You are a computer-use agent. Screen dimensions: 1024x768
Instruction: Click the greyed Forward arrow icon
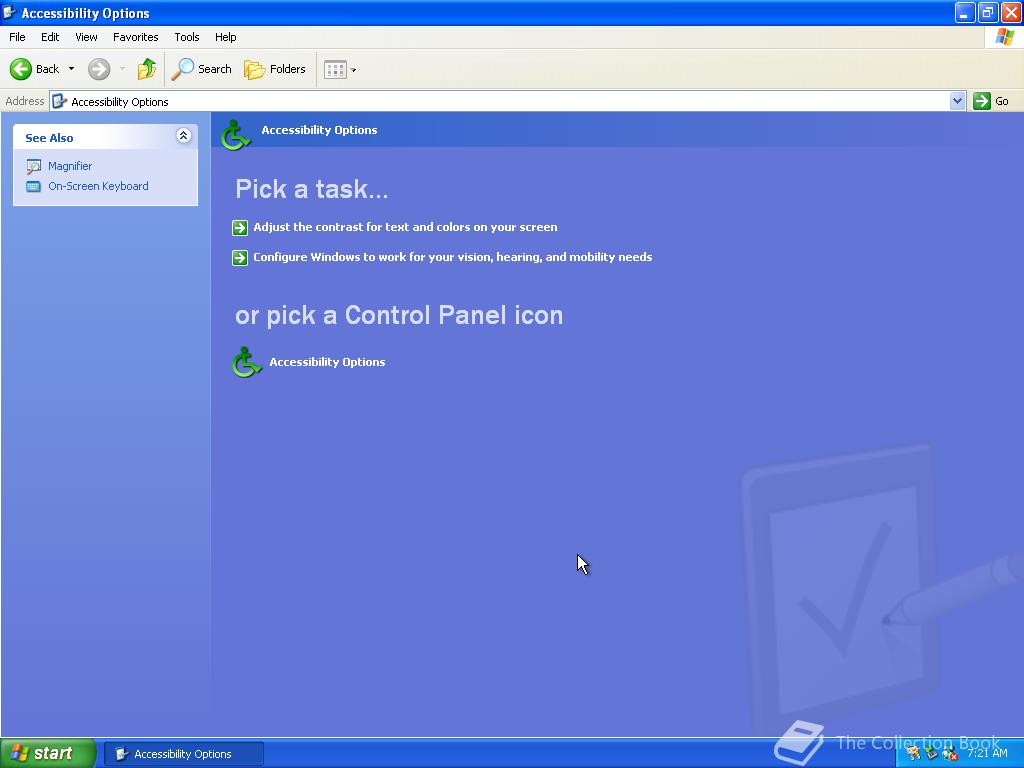(99, 69)
